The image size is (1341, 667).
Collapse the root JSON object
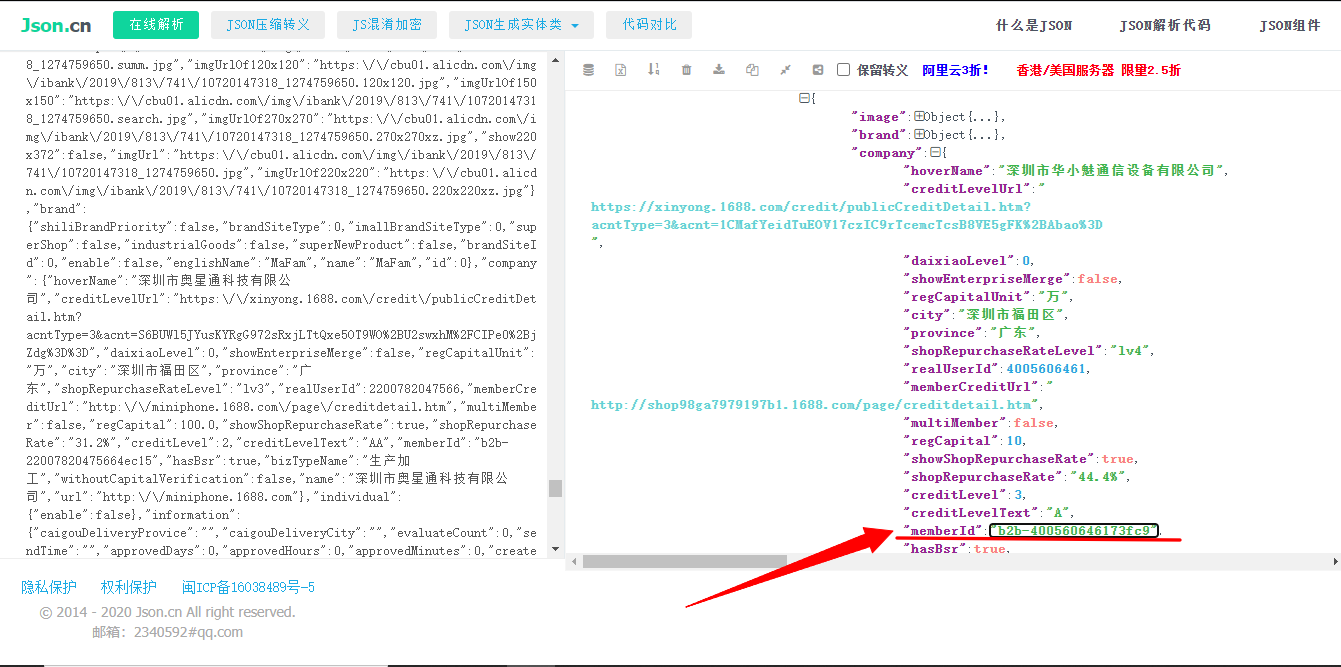804,98
